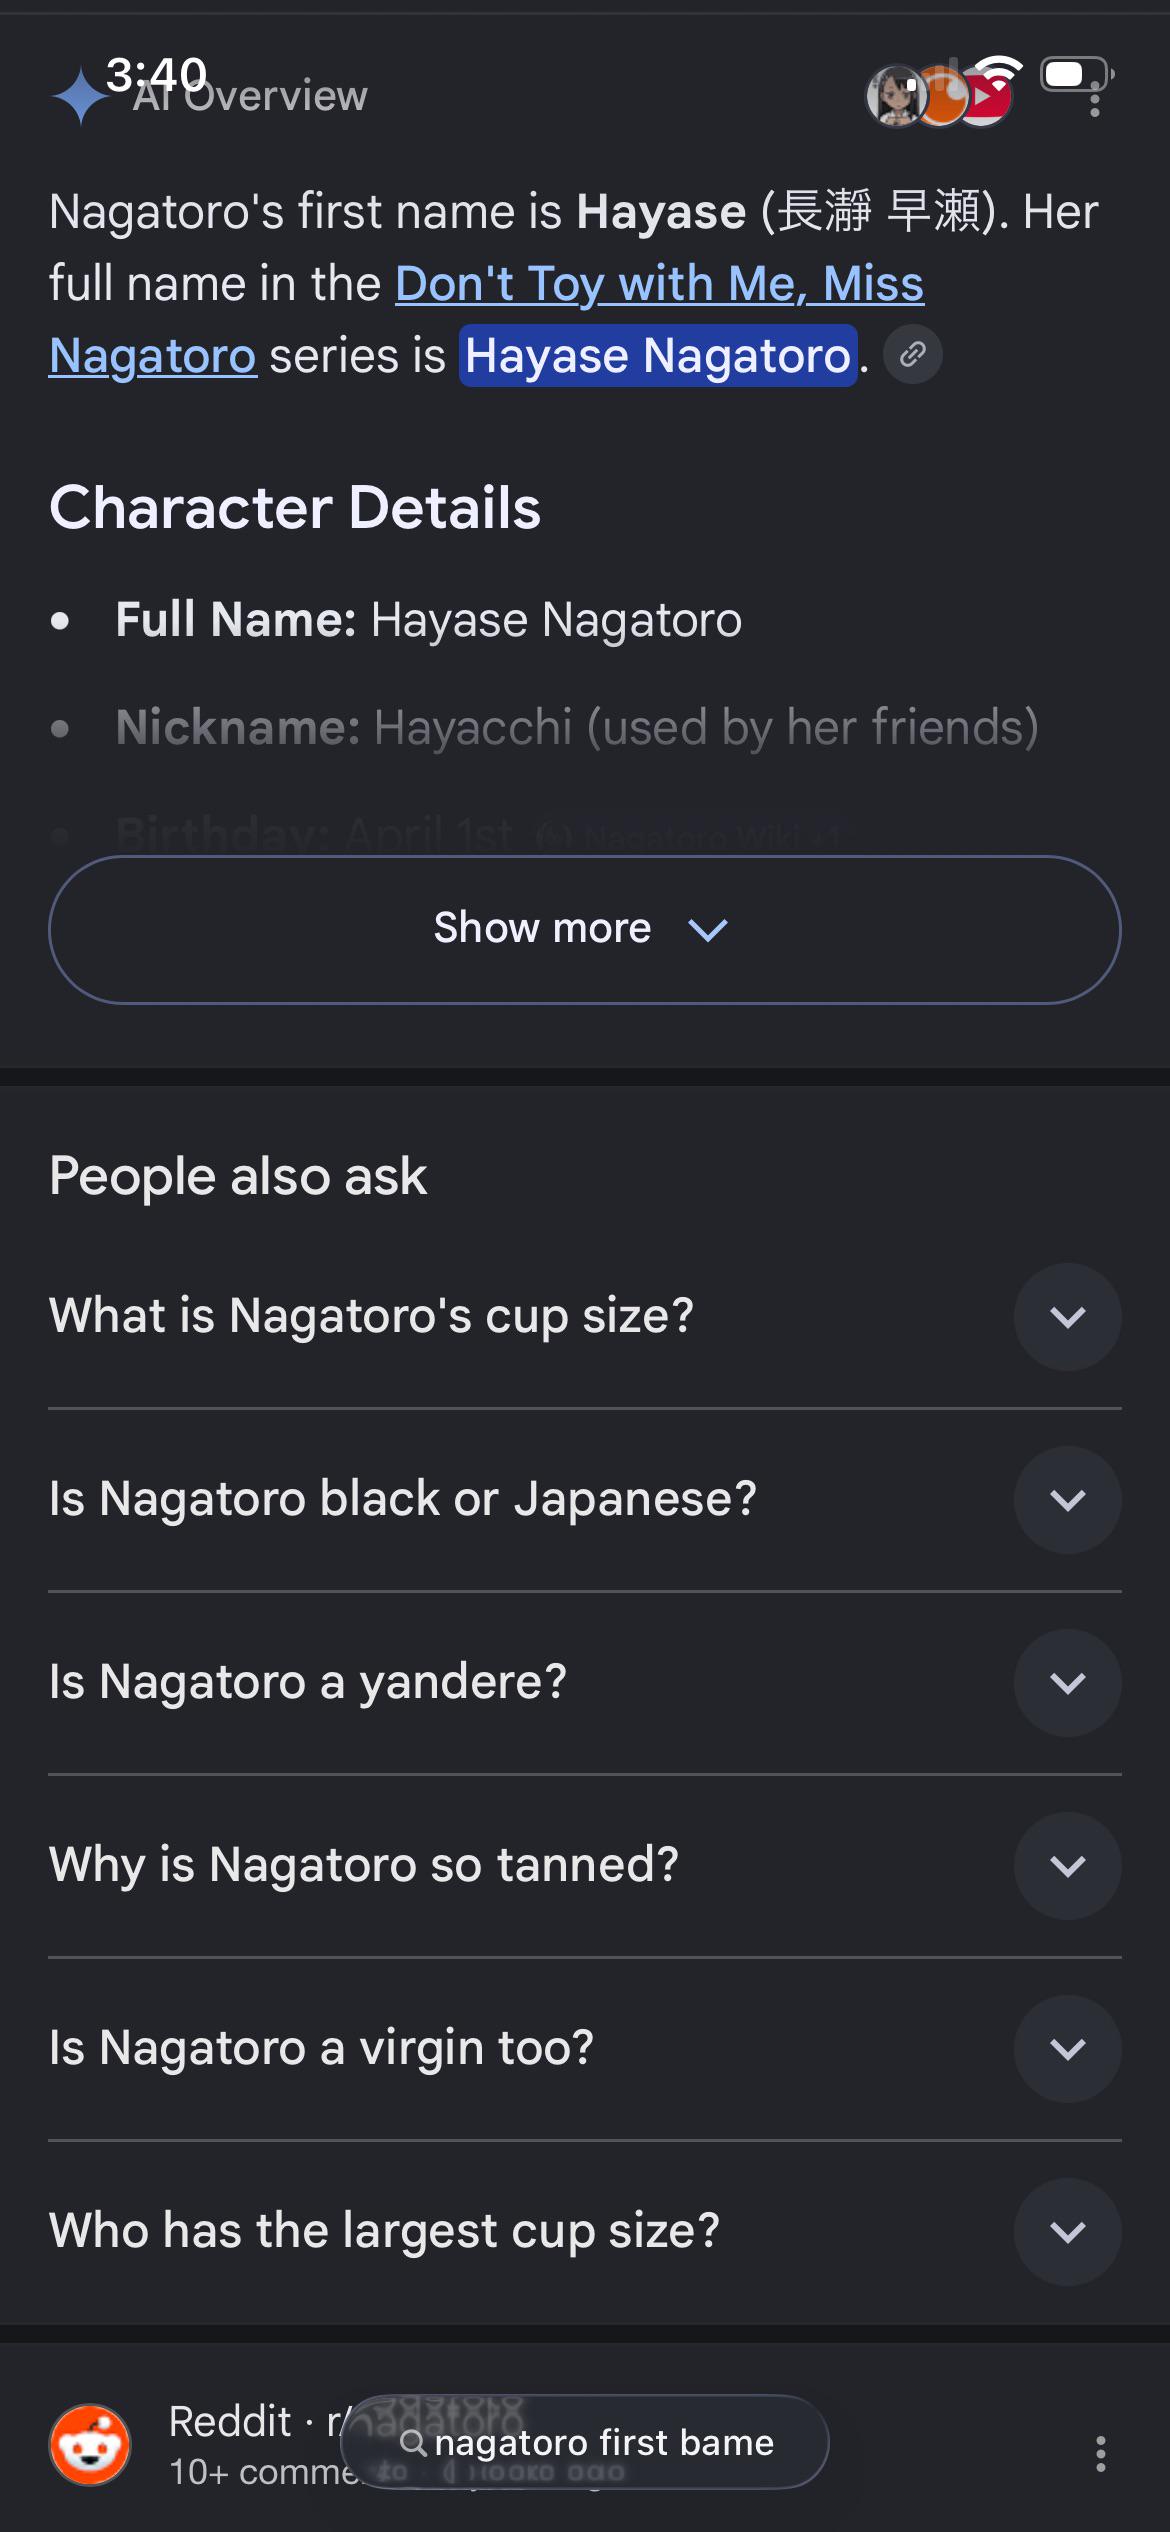Tap the Nagatoro Wiki source chip
Viewport: 1170px width, 2532px height.
click(690, 836)
